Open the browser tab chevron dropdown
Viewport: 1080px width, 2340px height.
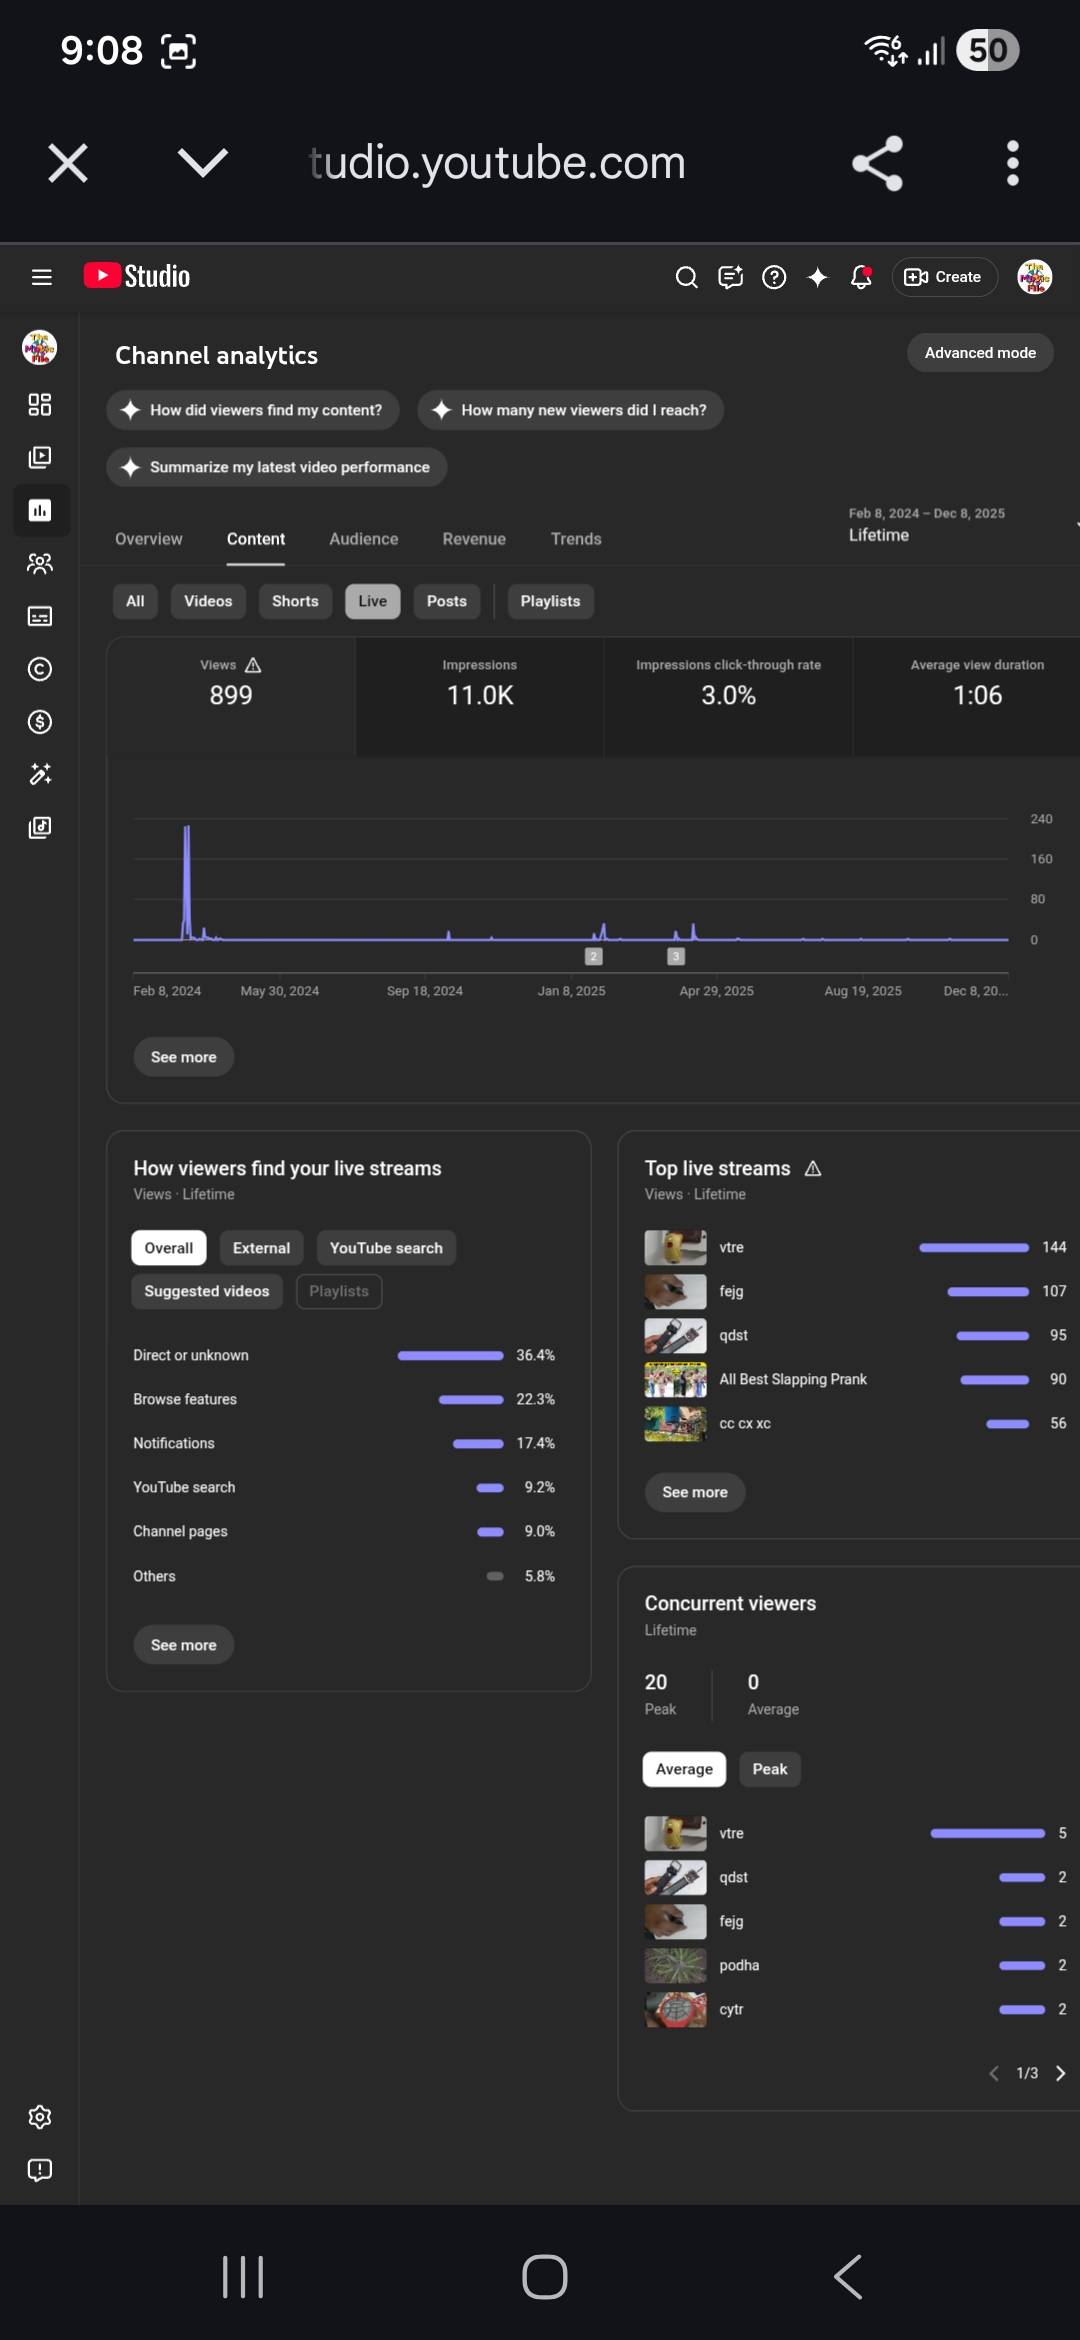point(203,162)
